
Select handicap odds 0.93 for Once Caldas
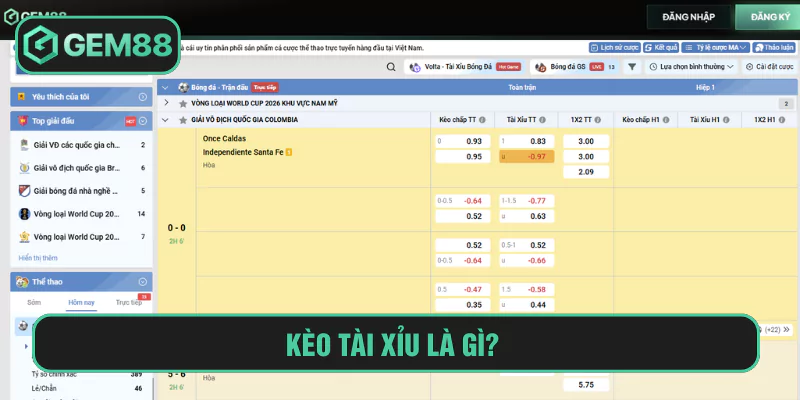(463, 141)
